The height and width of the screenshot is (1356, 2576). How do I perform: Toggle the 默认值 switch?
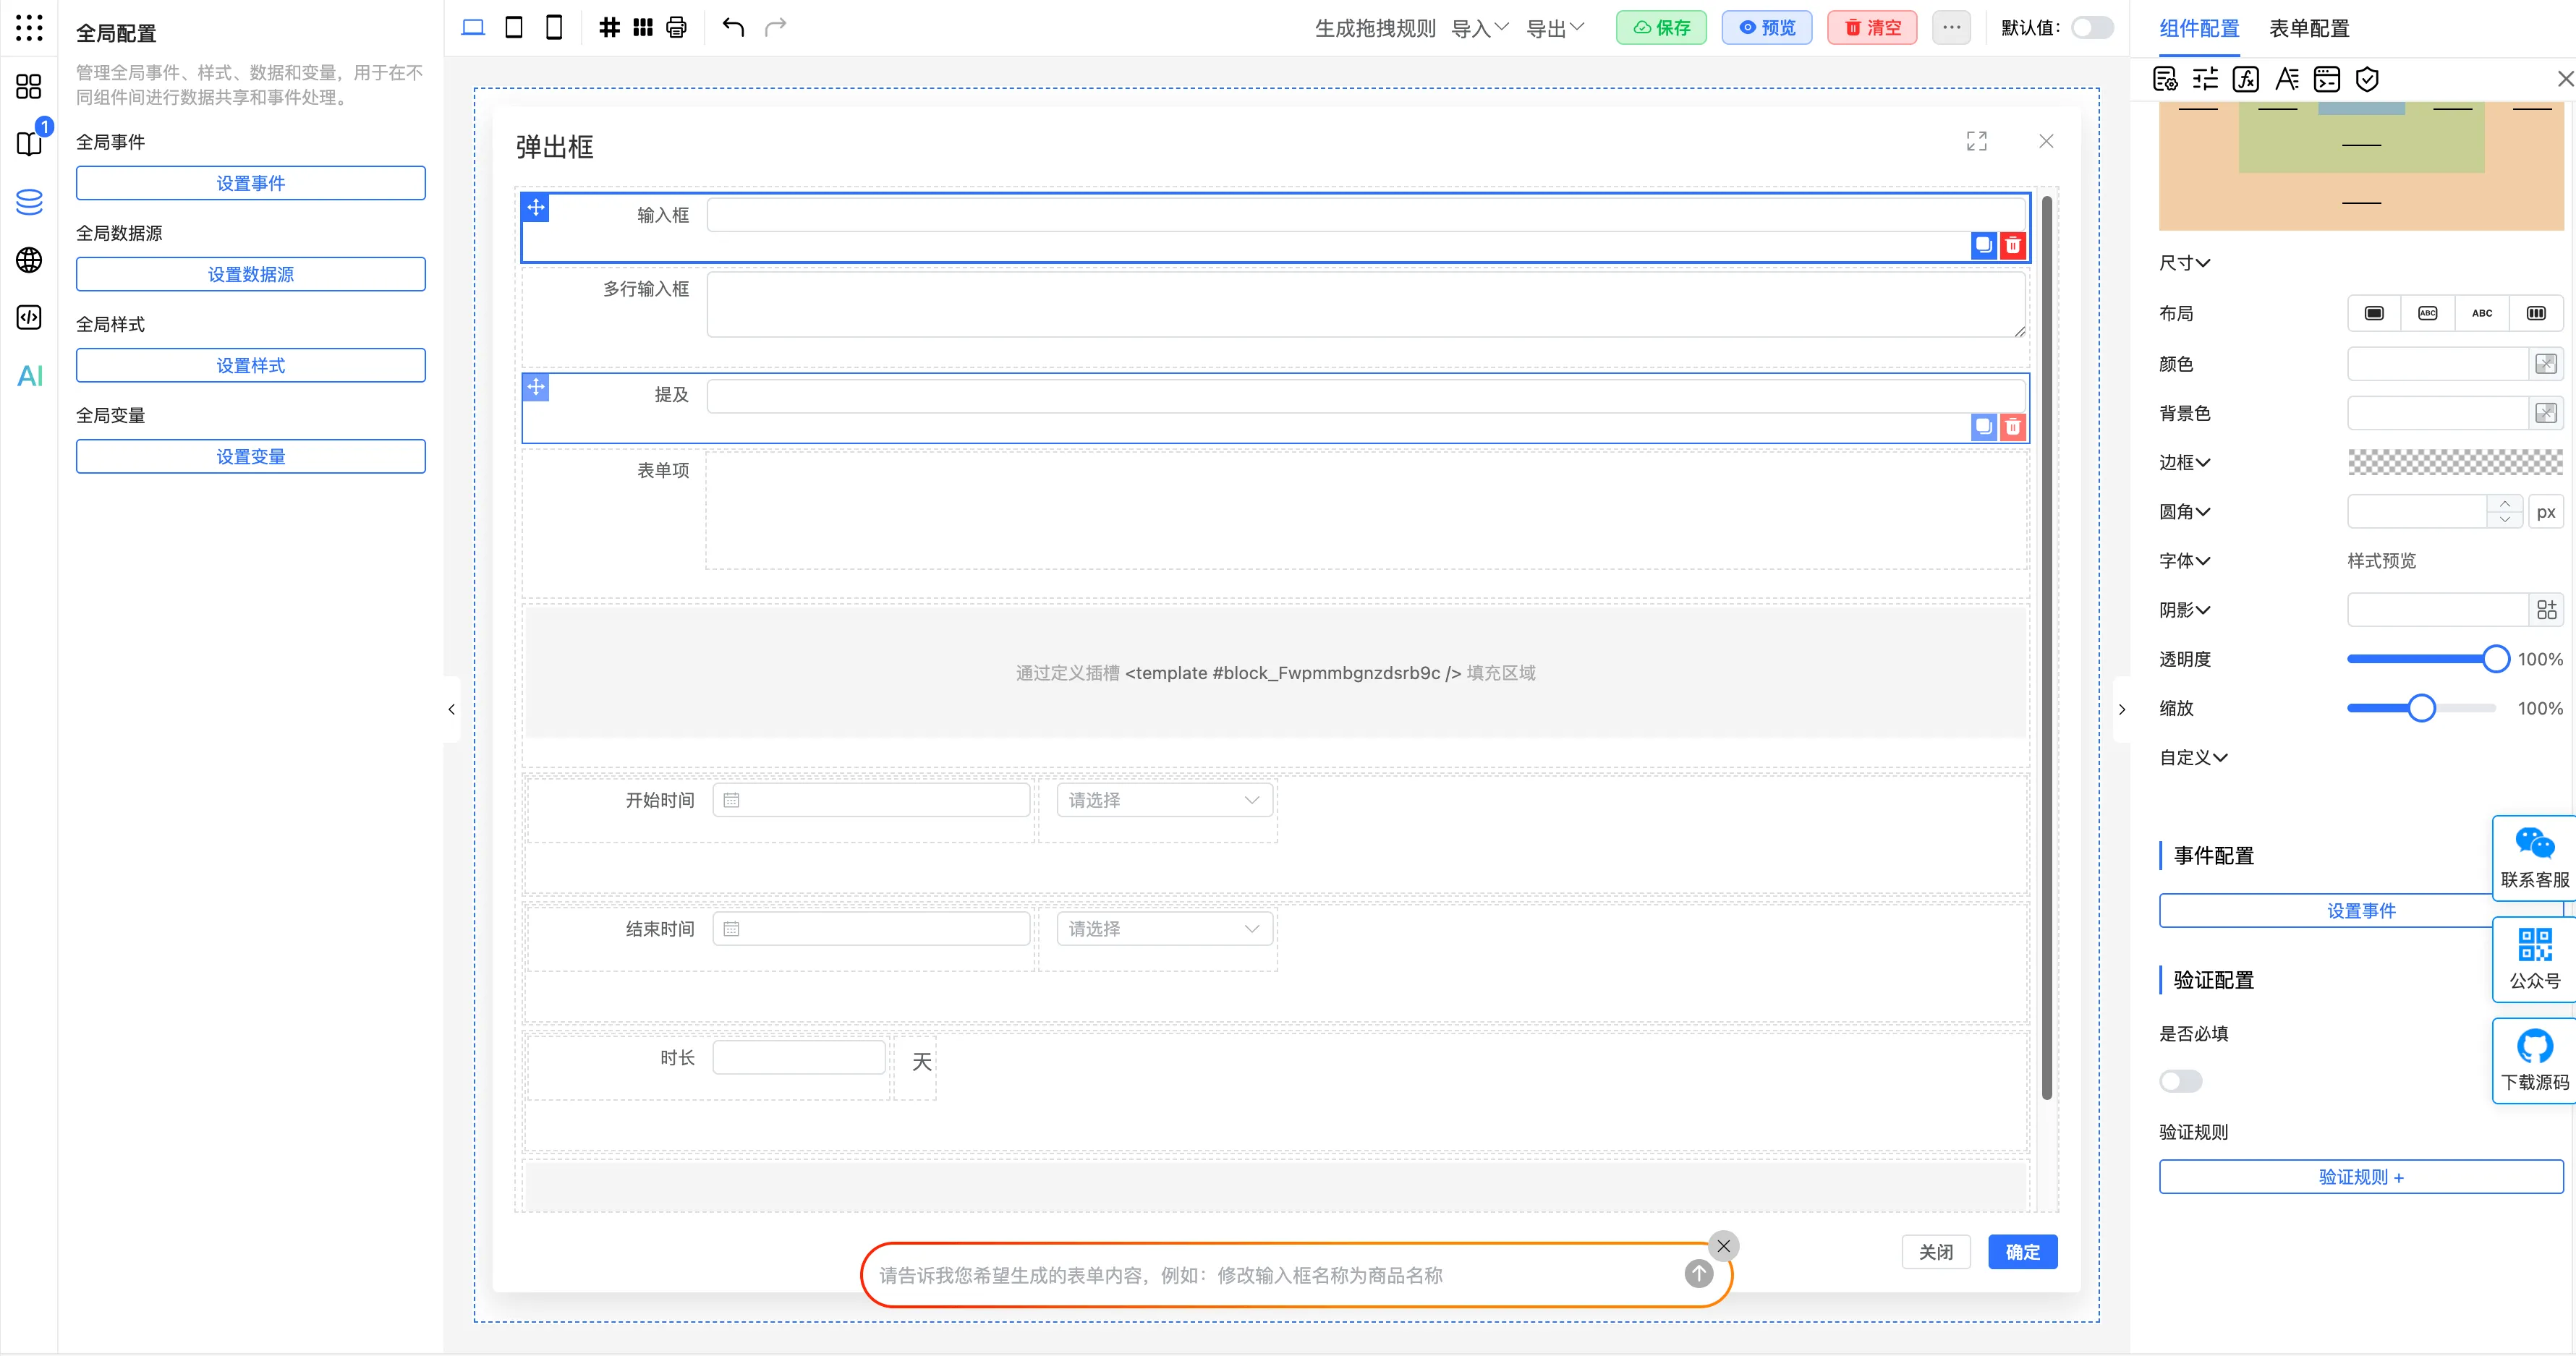tap(2091, 28)
